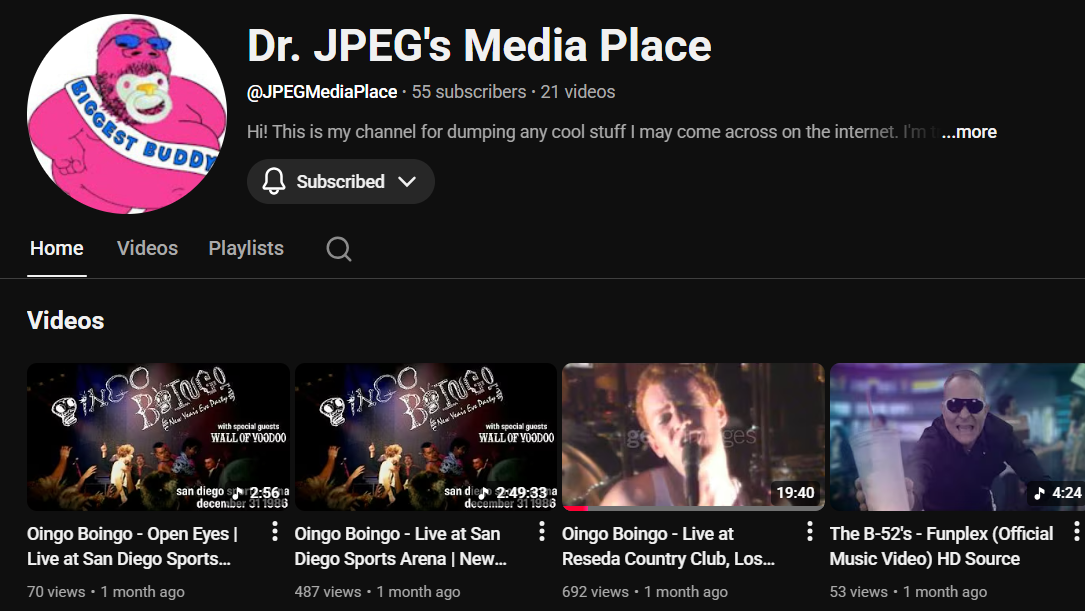The height and width of the screenshot is (611, 1085).
Task: Open options for B-52's Funplex video
Action: (1076, 532)
